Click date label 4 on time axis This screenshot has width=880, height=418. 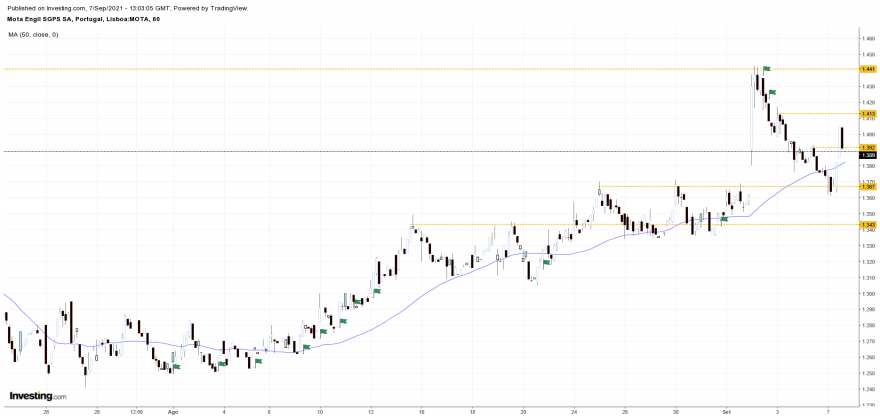point(224,411)
